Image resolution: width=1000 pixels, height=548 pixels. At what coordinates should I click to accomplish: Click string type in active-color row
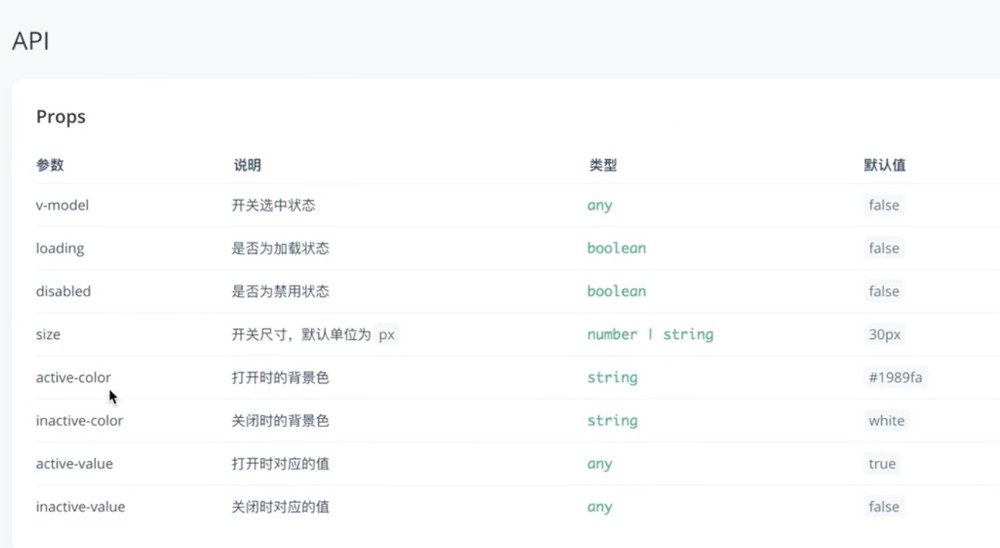pyautogui.click(x=612, y=378)
